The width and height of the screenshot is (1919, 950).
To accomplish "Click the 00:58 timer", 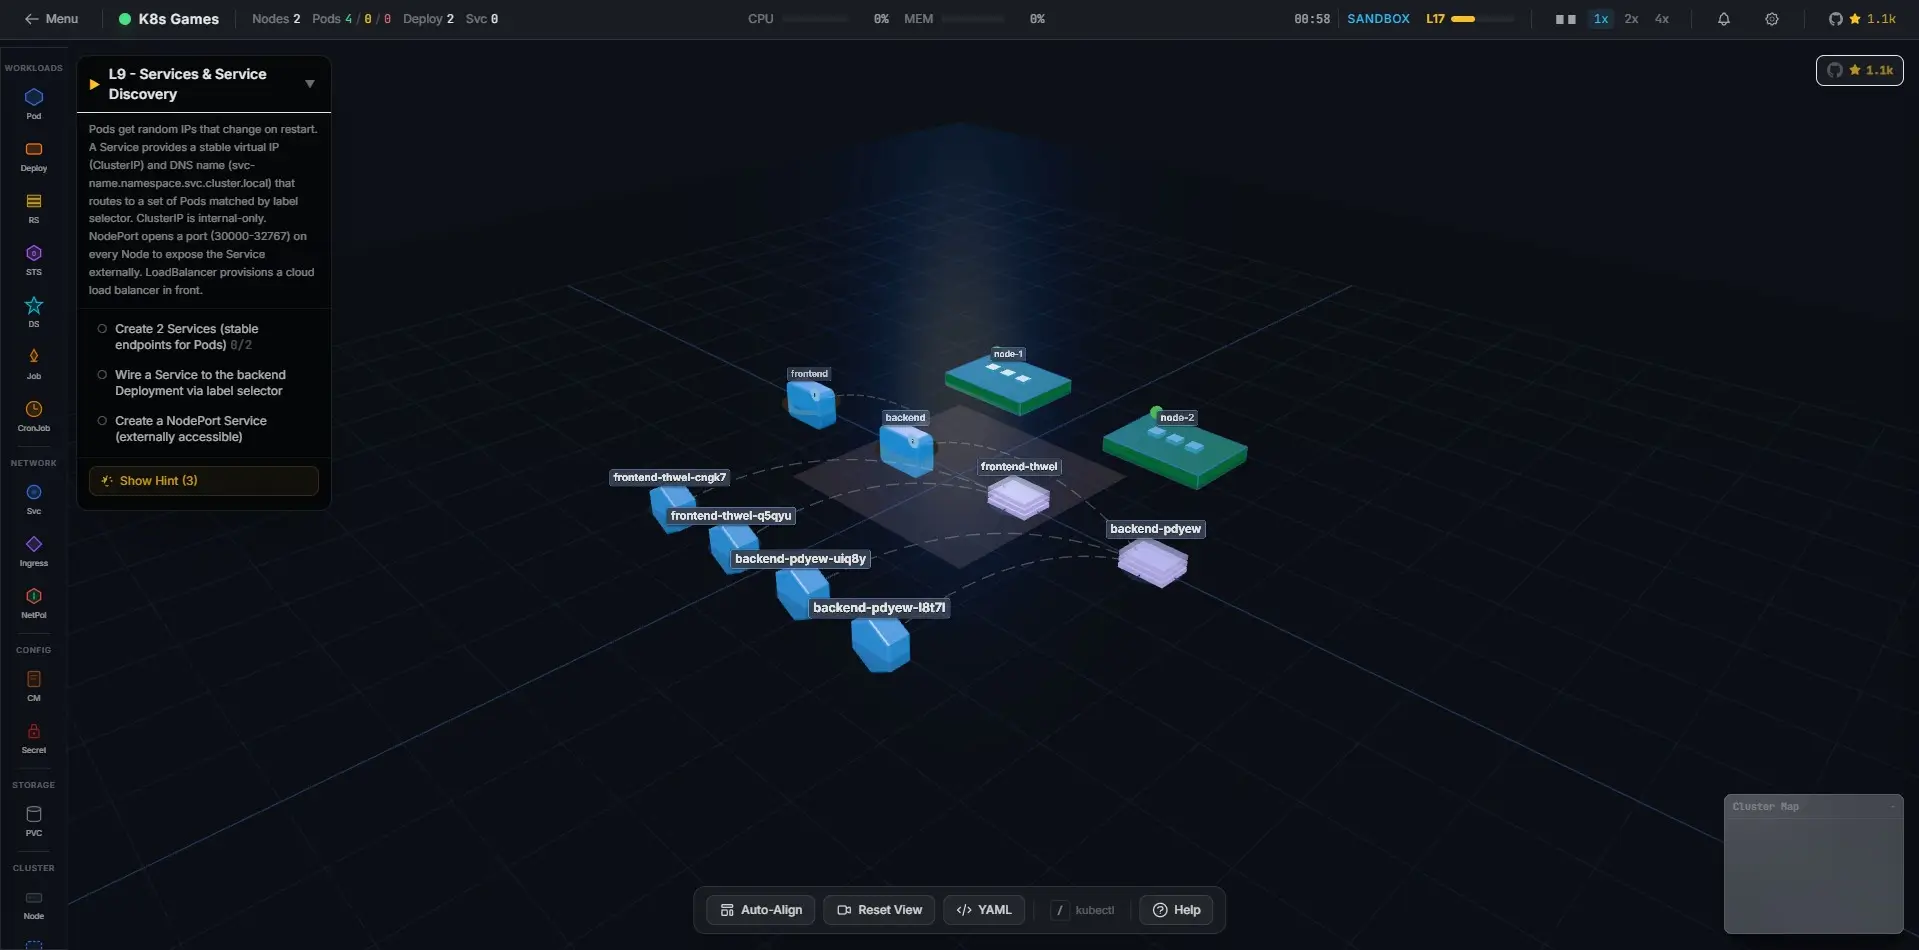I will click(1312, 19).
